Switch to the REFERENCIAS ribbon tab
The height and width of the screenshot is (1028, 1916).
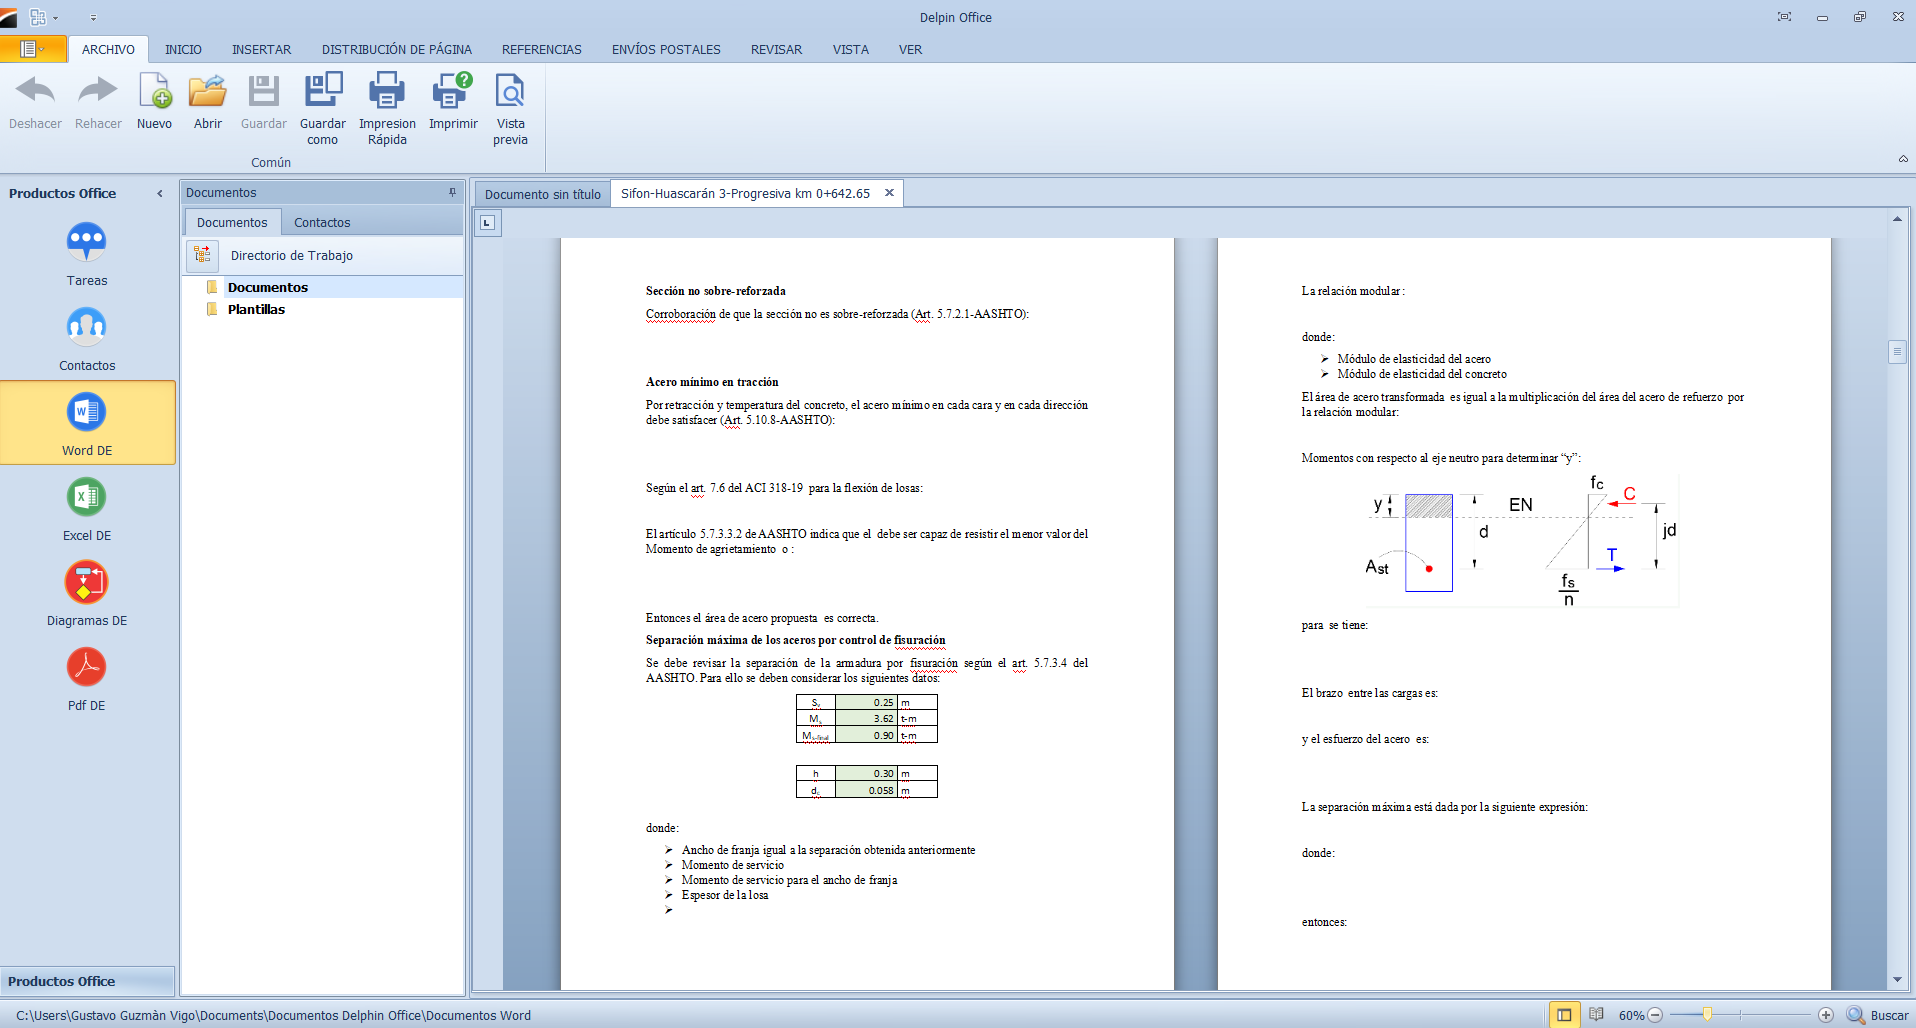click(541, 50)
